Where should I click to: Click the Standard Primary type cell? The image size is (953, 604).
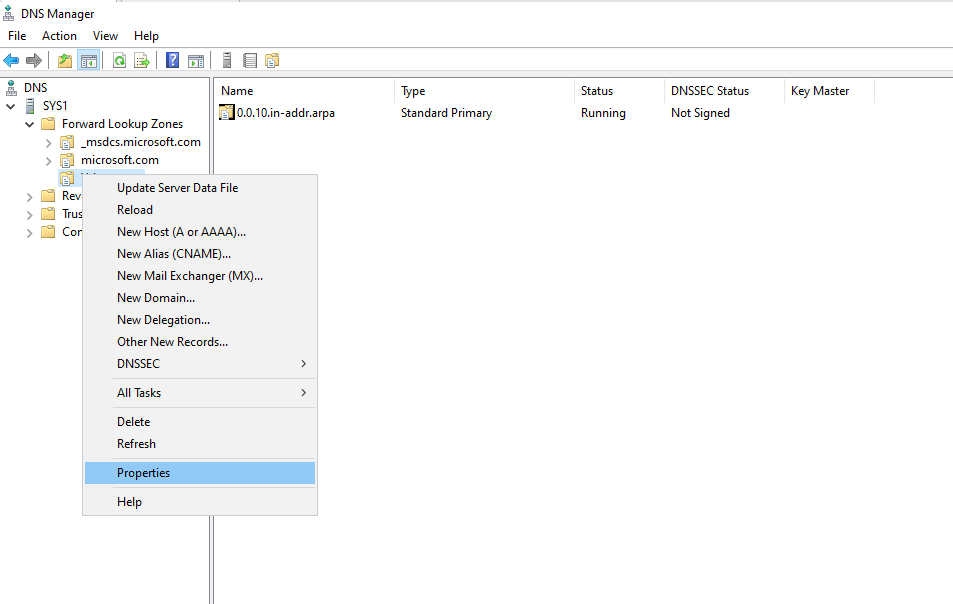tap(446, 113)
